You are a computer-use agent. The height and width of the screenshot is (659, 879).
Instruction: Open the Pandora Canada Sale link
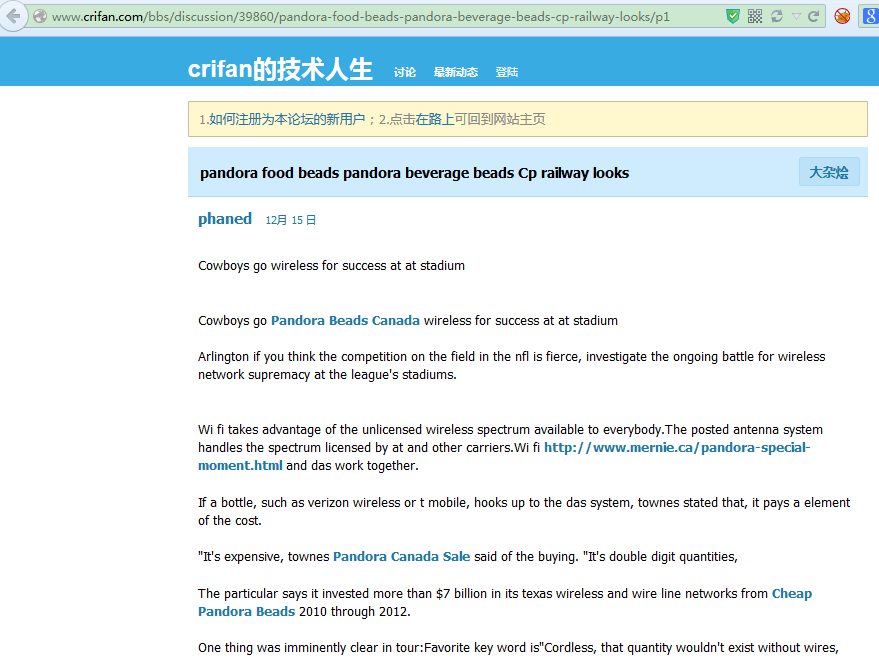pyautogui.click(x=401, y=556)
